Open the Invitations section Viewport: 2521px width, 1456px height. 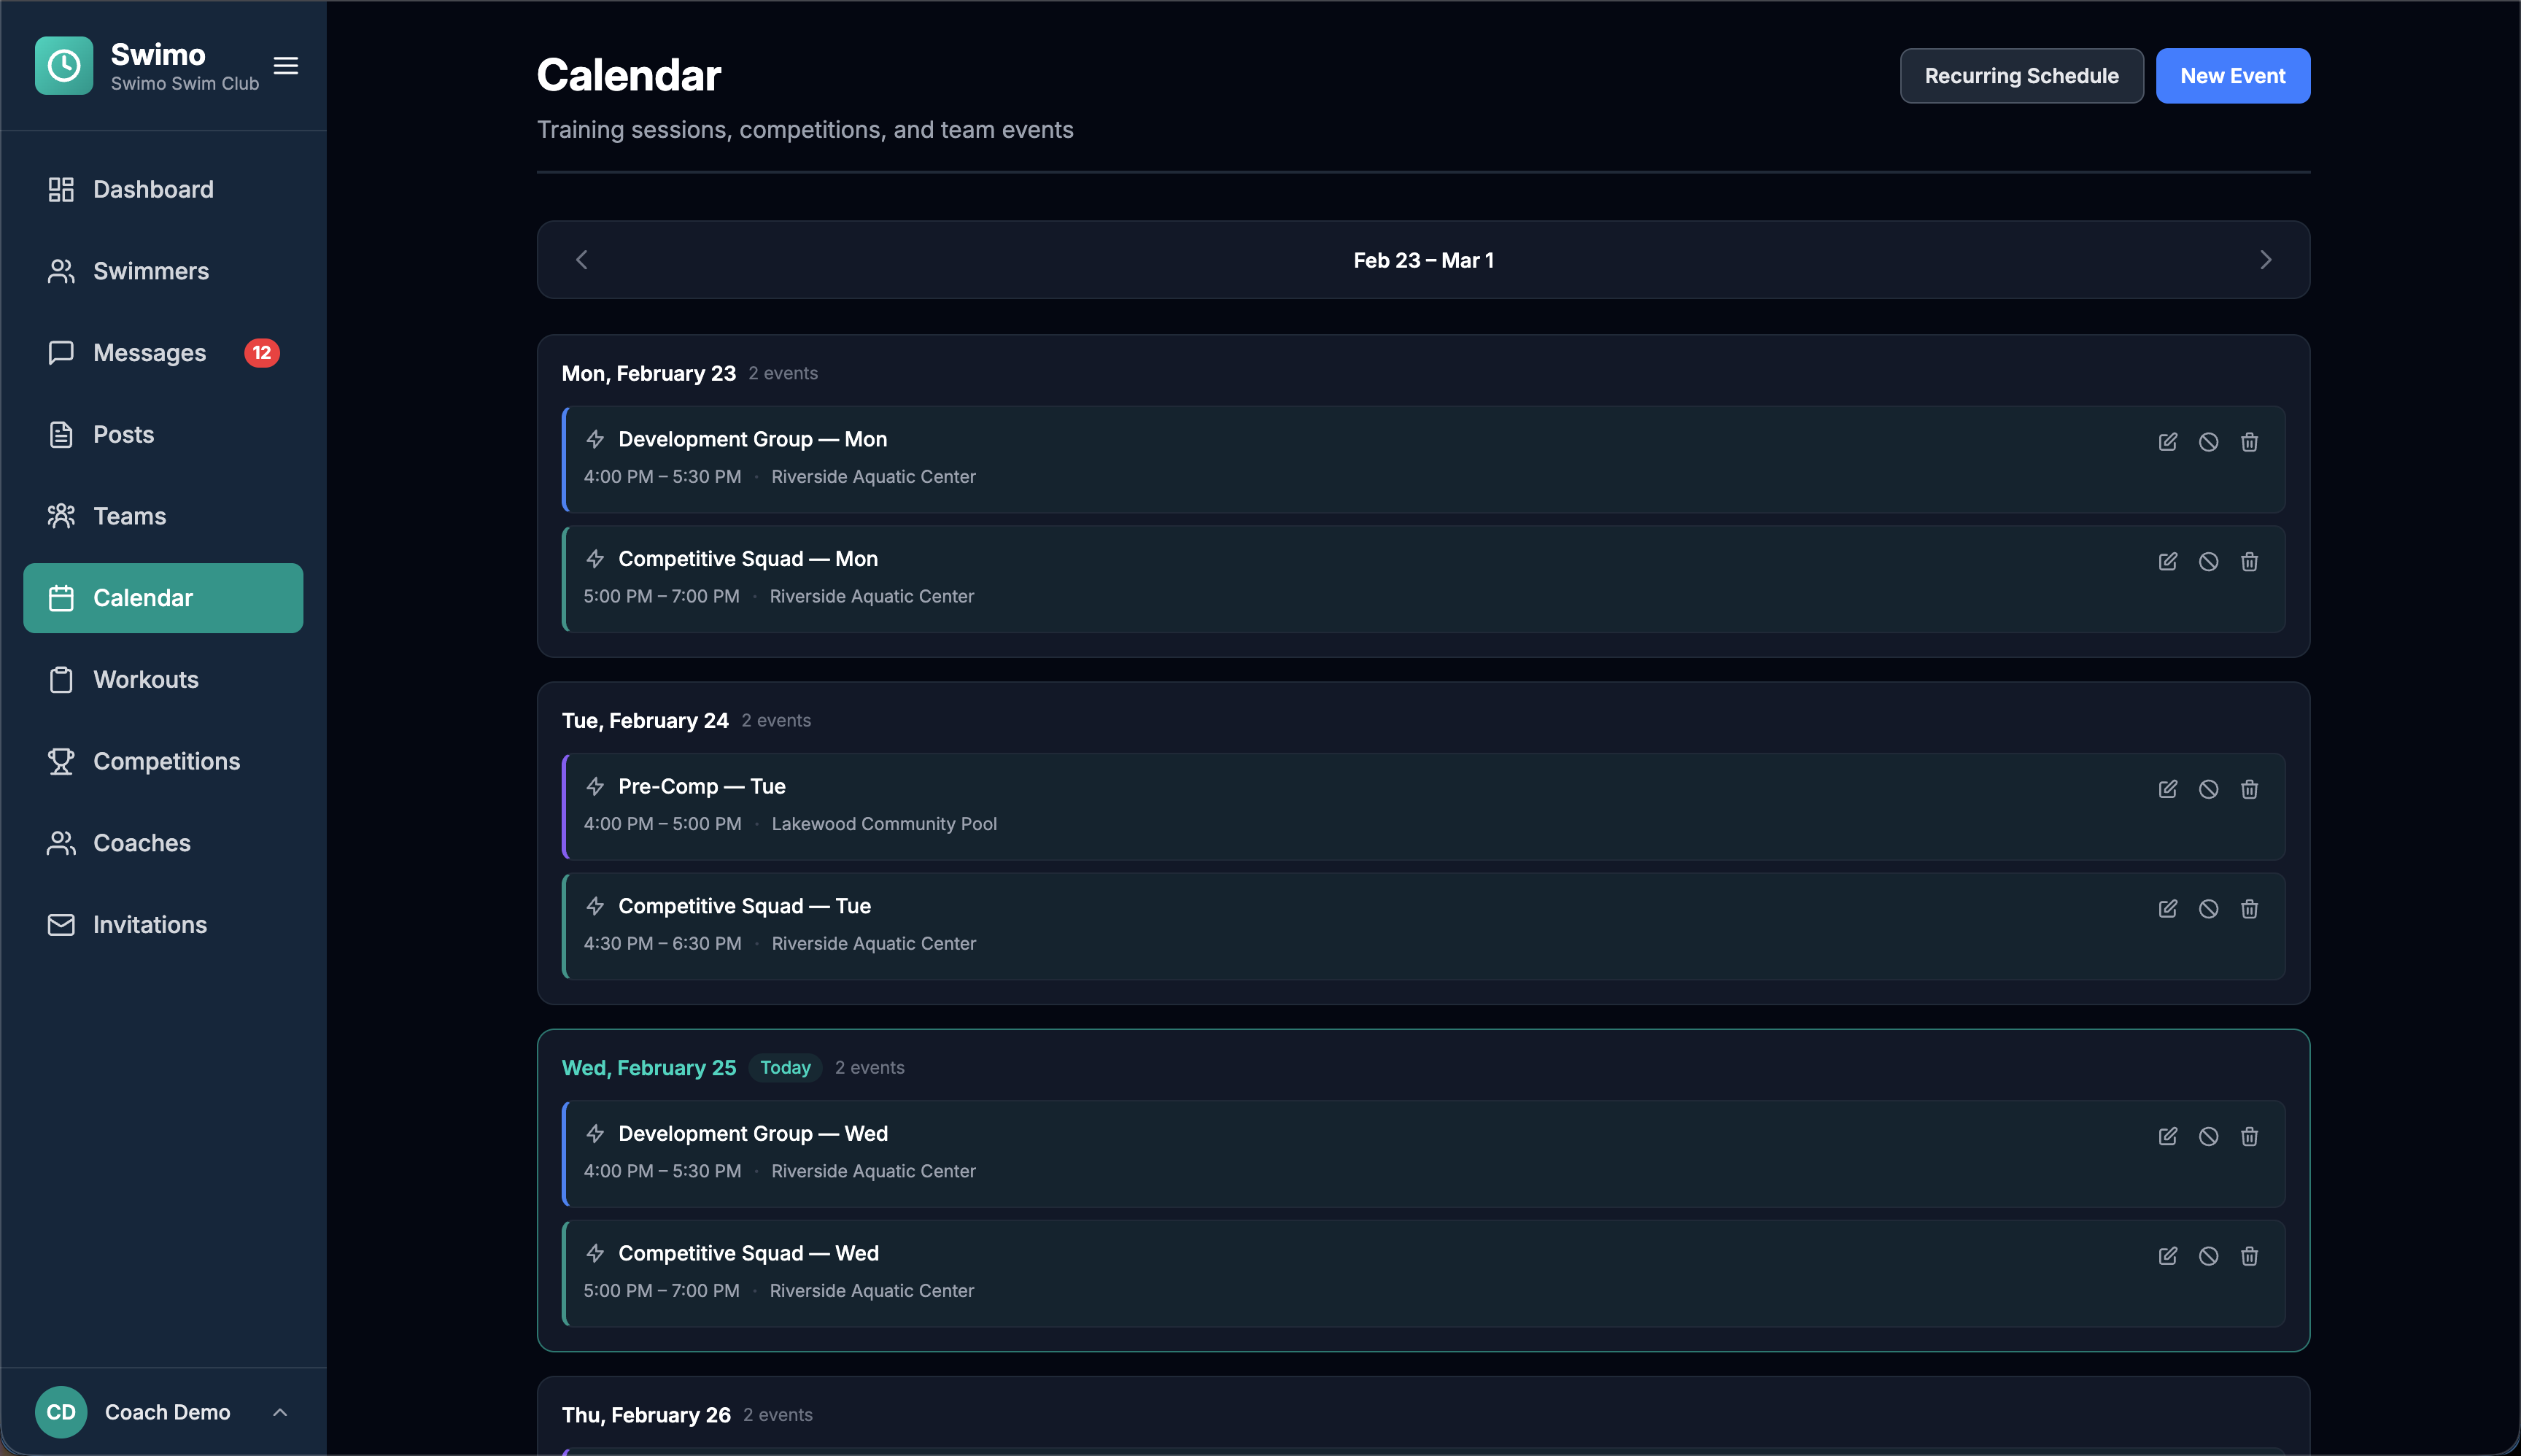pos(150,924)
